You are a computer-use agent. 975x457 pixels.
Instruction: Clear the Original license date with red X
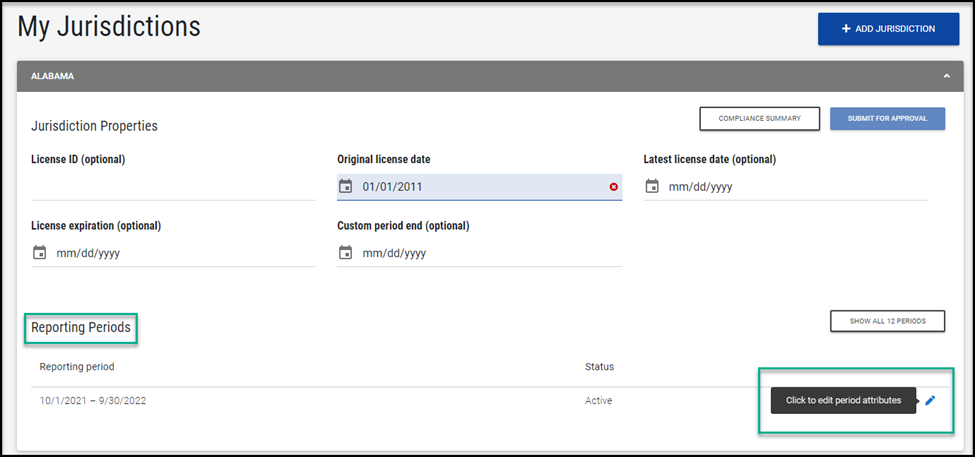613,187
